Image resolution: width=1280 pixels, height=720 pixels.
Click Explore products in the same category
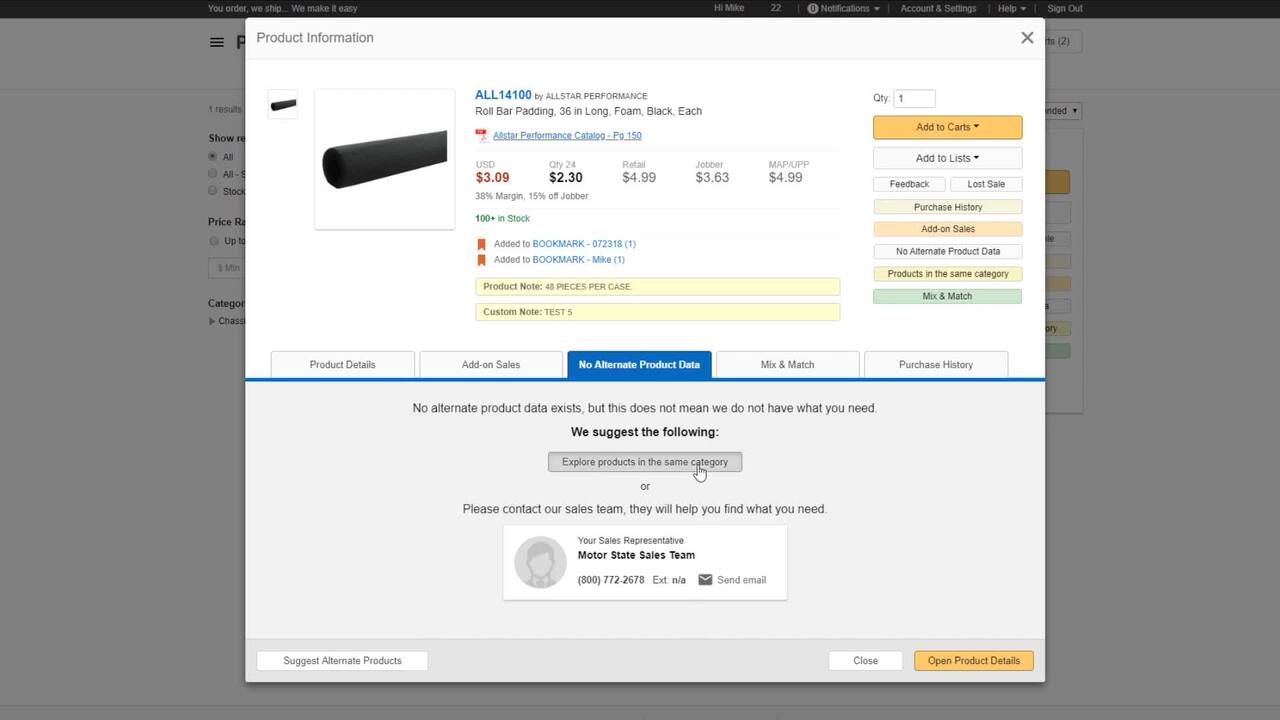pos(645,462)
